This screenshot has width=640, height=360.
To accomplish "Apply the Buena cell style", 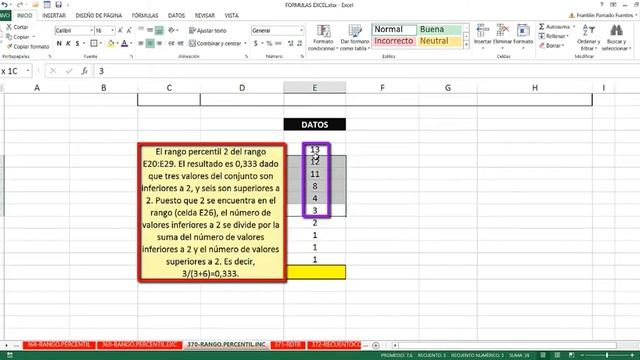I will 440,29.
